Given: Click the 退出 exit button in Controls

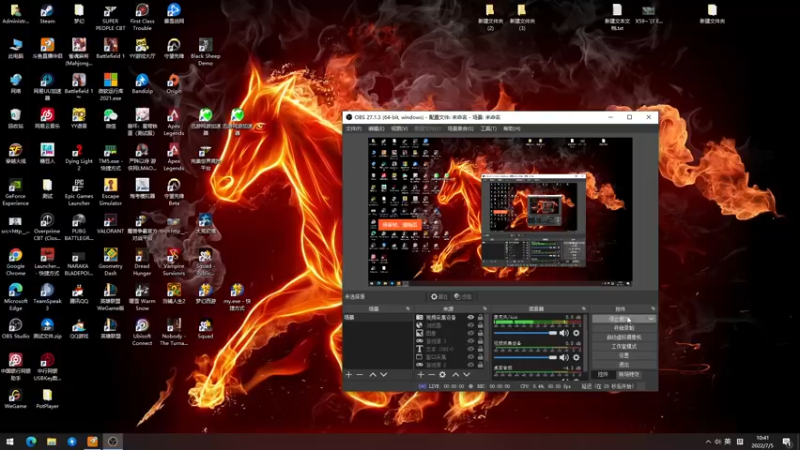Looking at the screenshot, I should (624, 364).
